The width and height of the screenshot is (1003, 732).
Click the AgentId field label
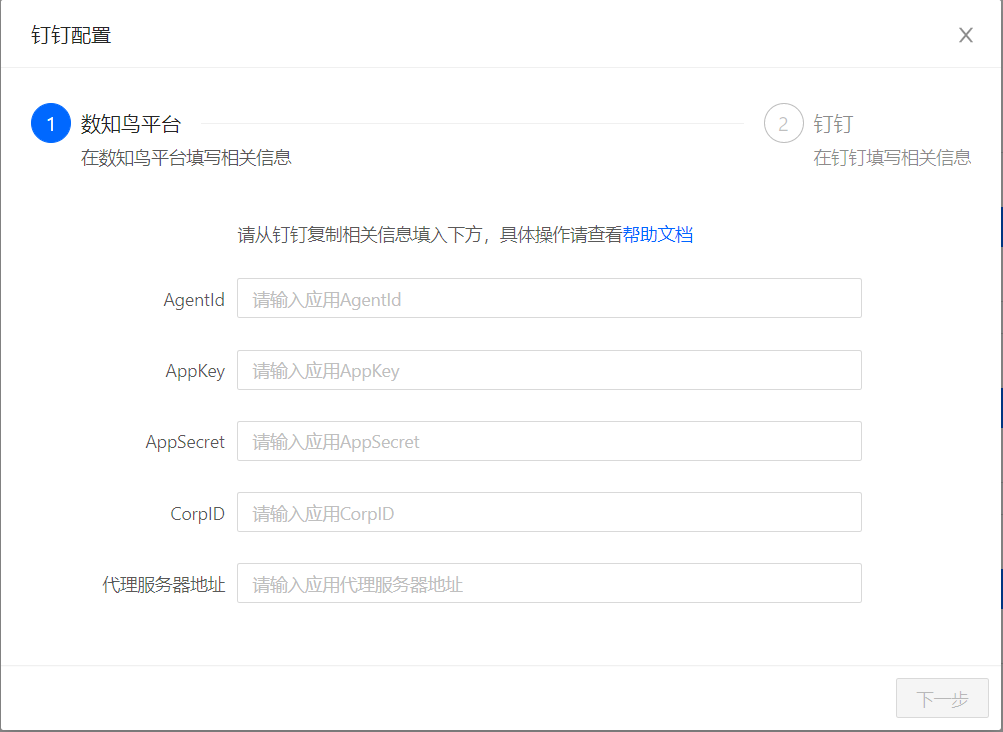click(x=194, y=299)
